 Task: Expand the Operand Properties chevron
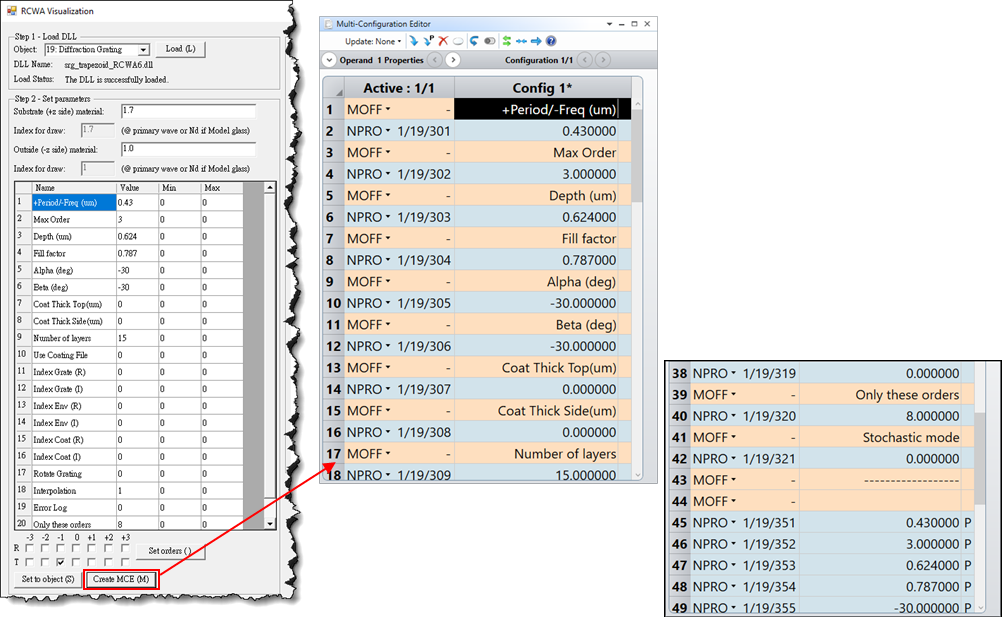tap(328, 60)
